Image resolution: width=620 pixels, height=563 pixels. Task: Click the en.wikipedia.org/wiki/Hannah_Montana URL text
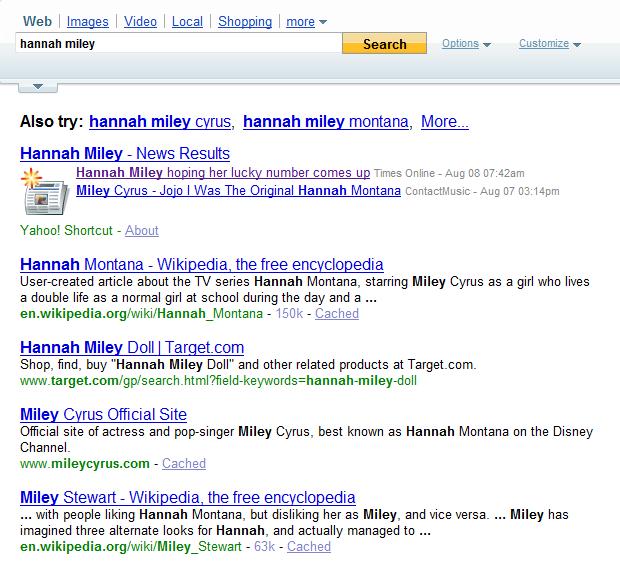(141, 314)
